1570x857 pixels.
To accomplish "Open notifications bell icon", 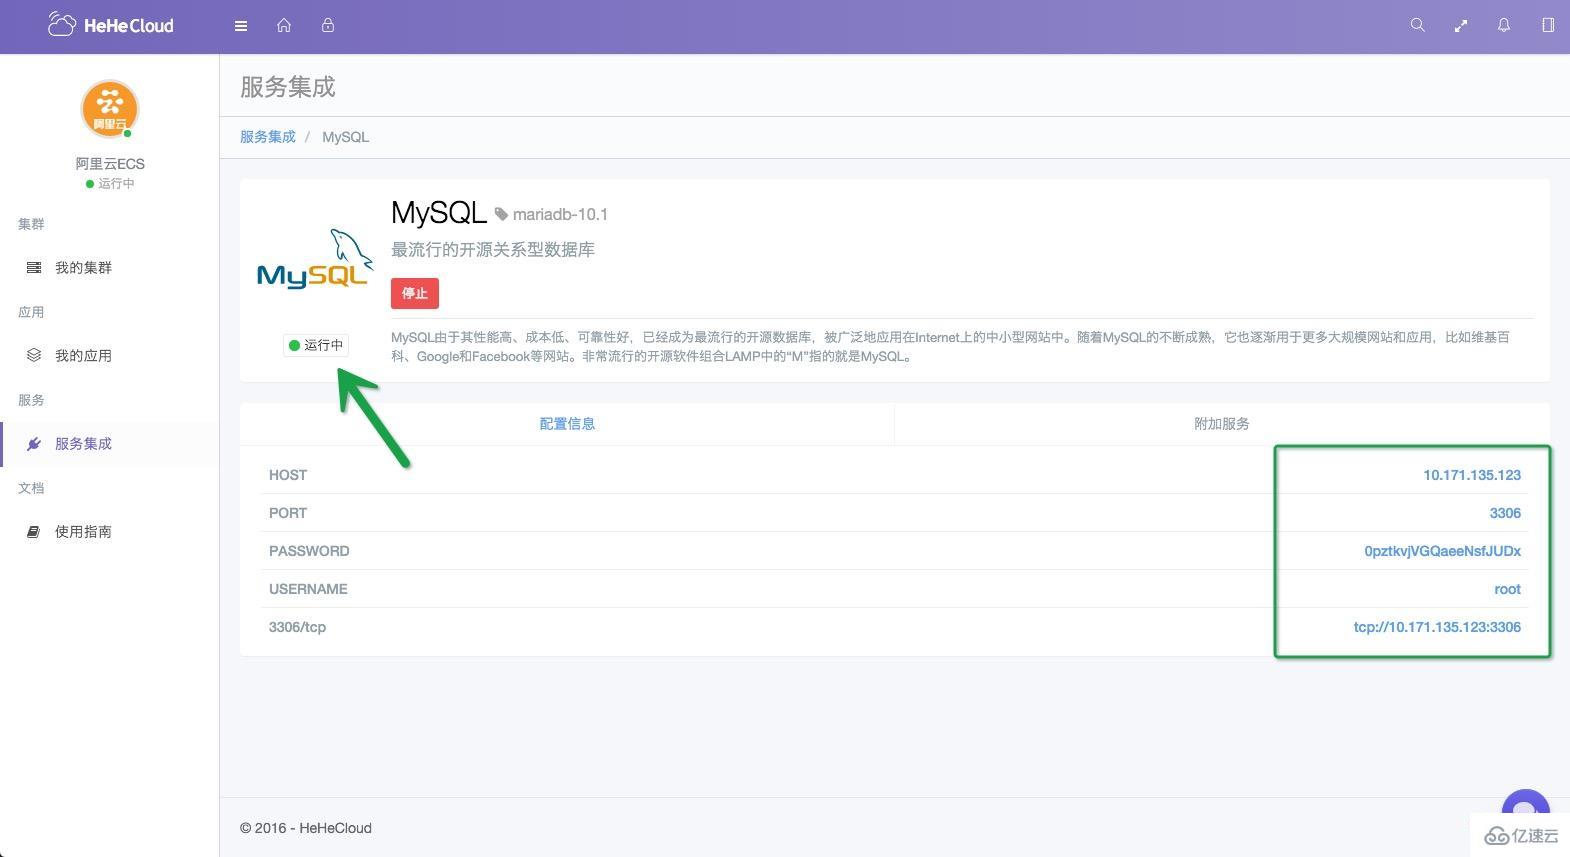I will [x=1504, y=25].
